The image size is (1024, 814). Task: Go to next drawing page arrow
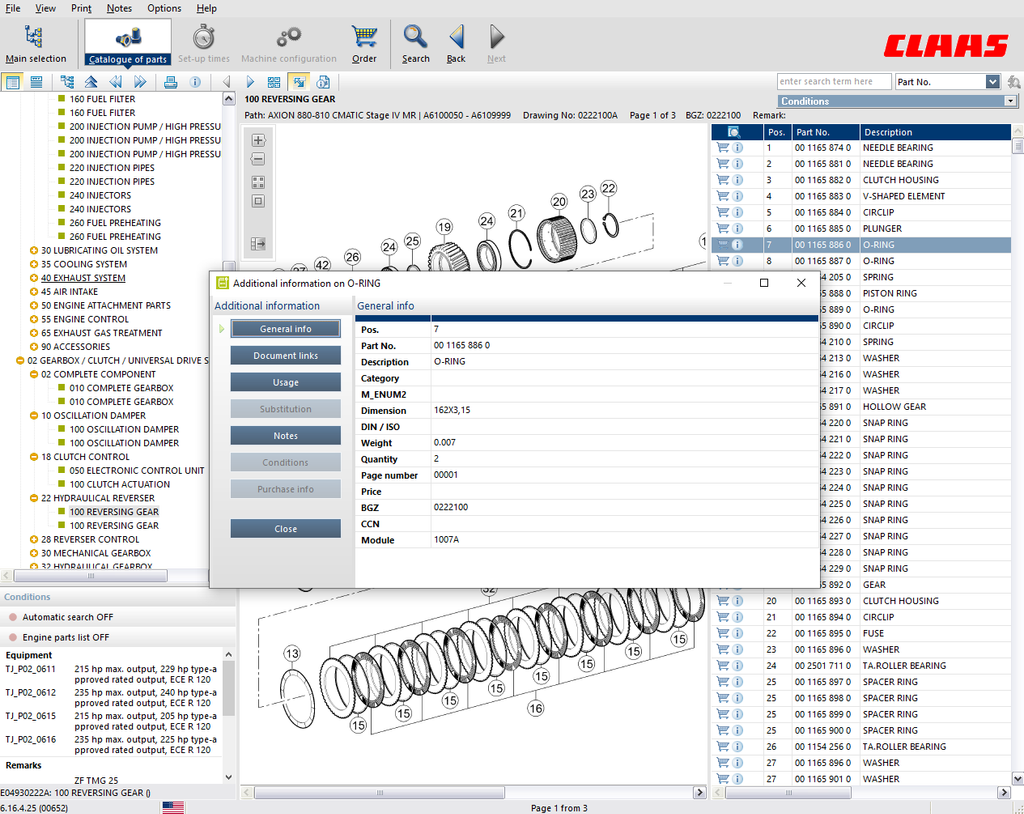pos(250,82)
